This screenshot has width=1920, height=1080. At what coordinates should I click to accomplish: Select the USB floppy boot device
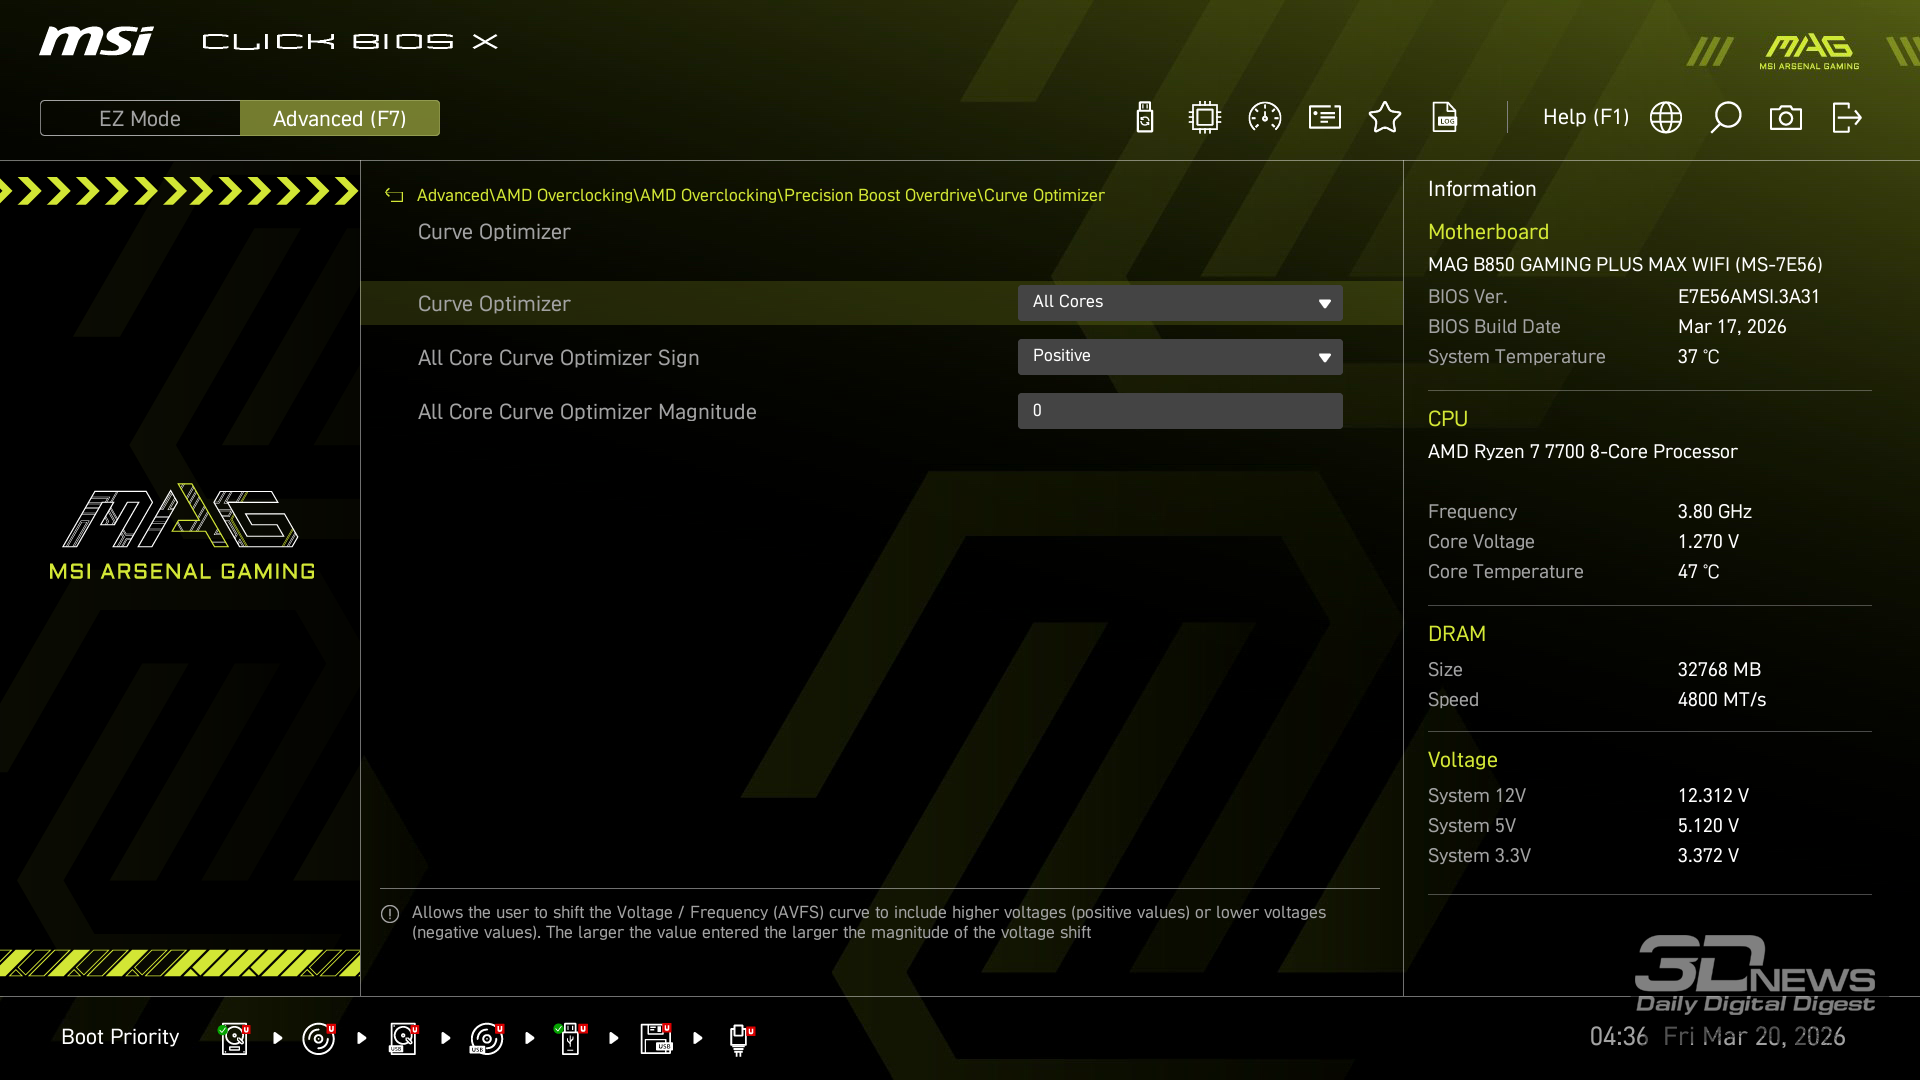point(656,1038)
